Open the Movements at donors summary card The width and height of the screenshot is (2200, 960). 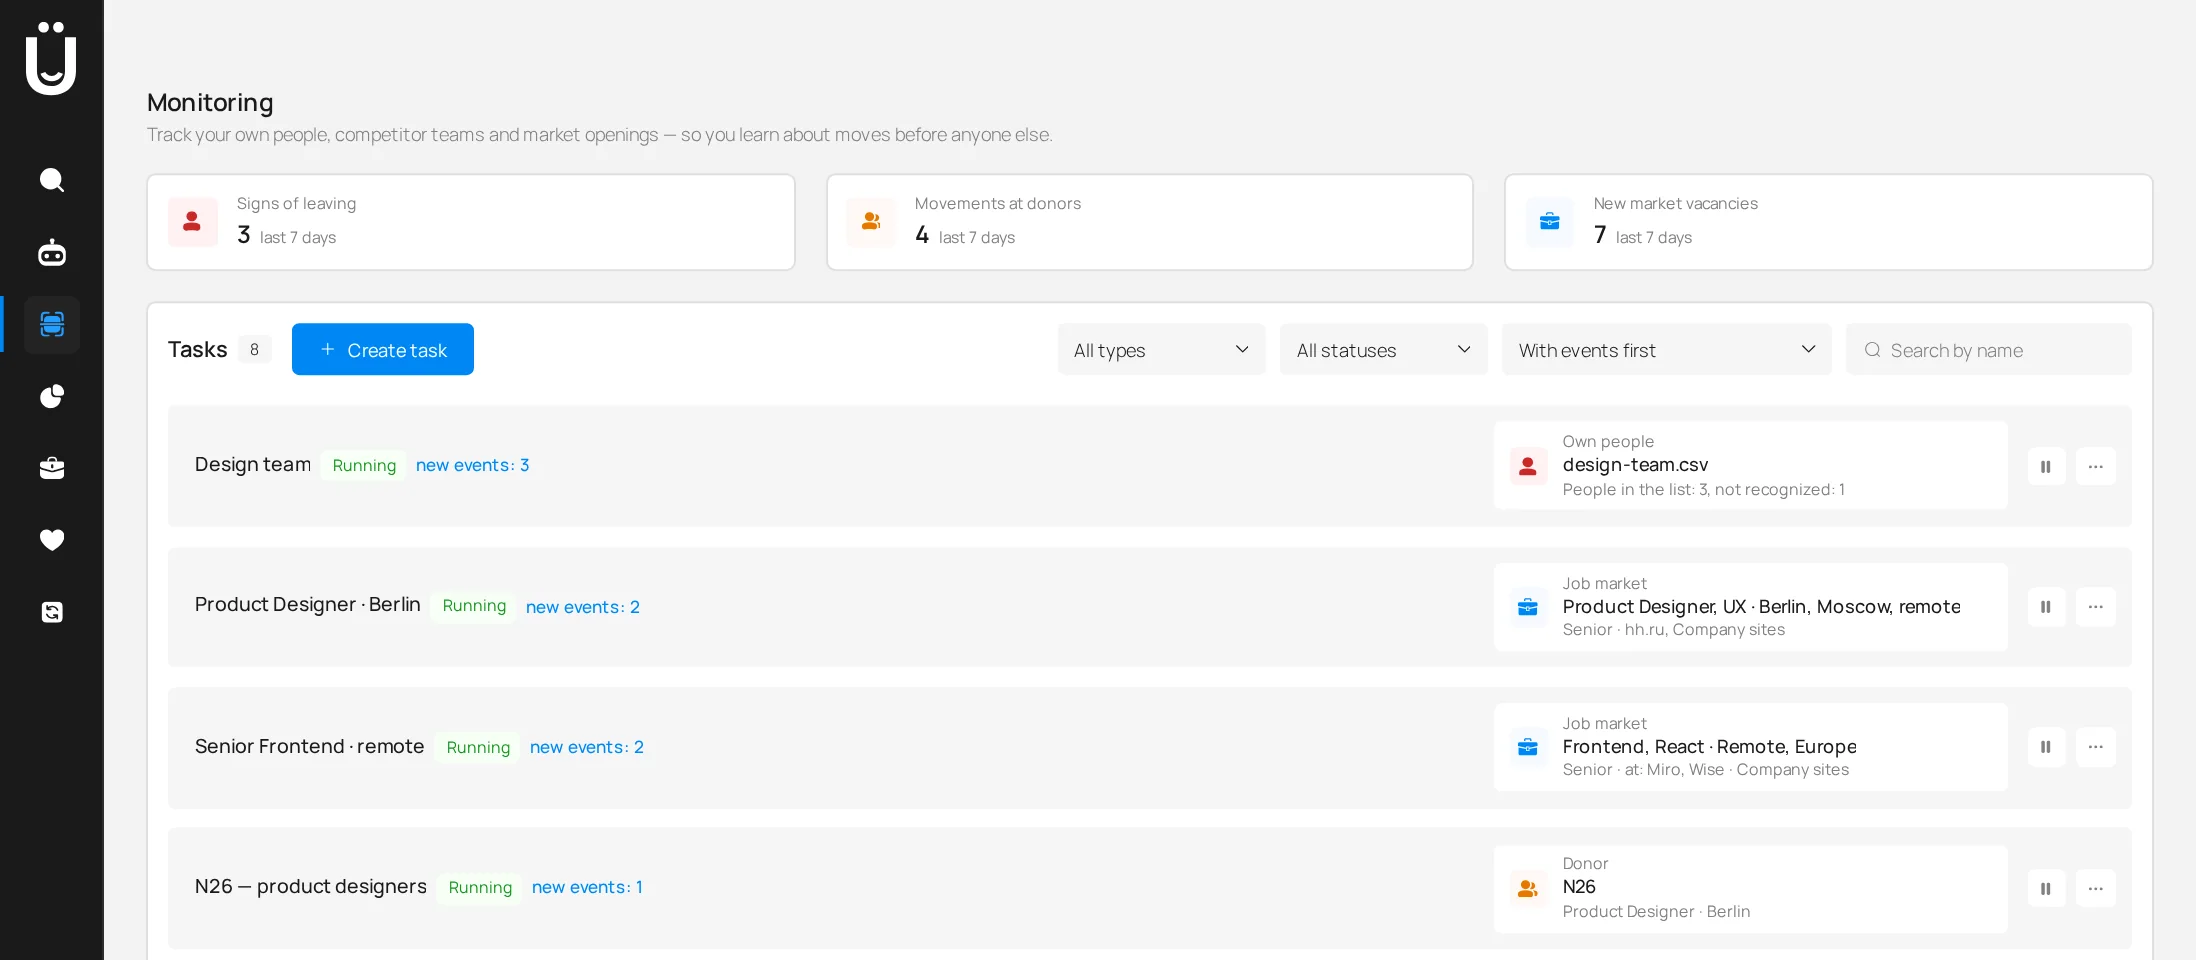[1150, 222]
